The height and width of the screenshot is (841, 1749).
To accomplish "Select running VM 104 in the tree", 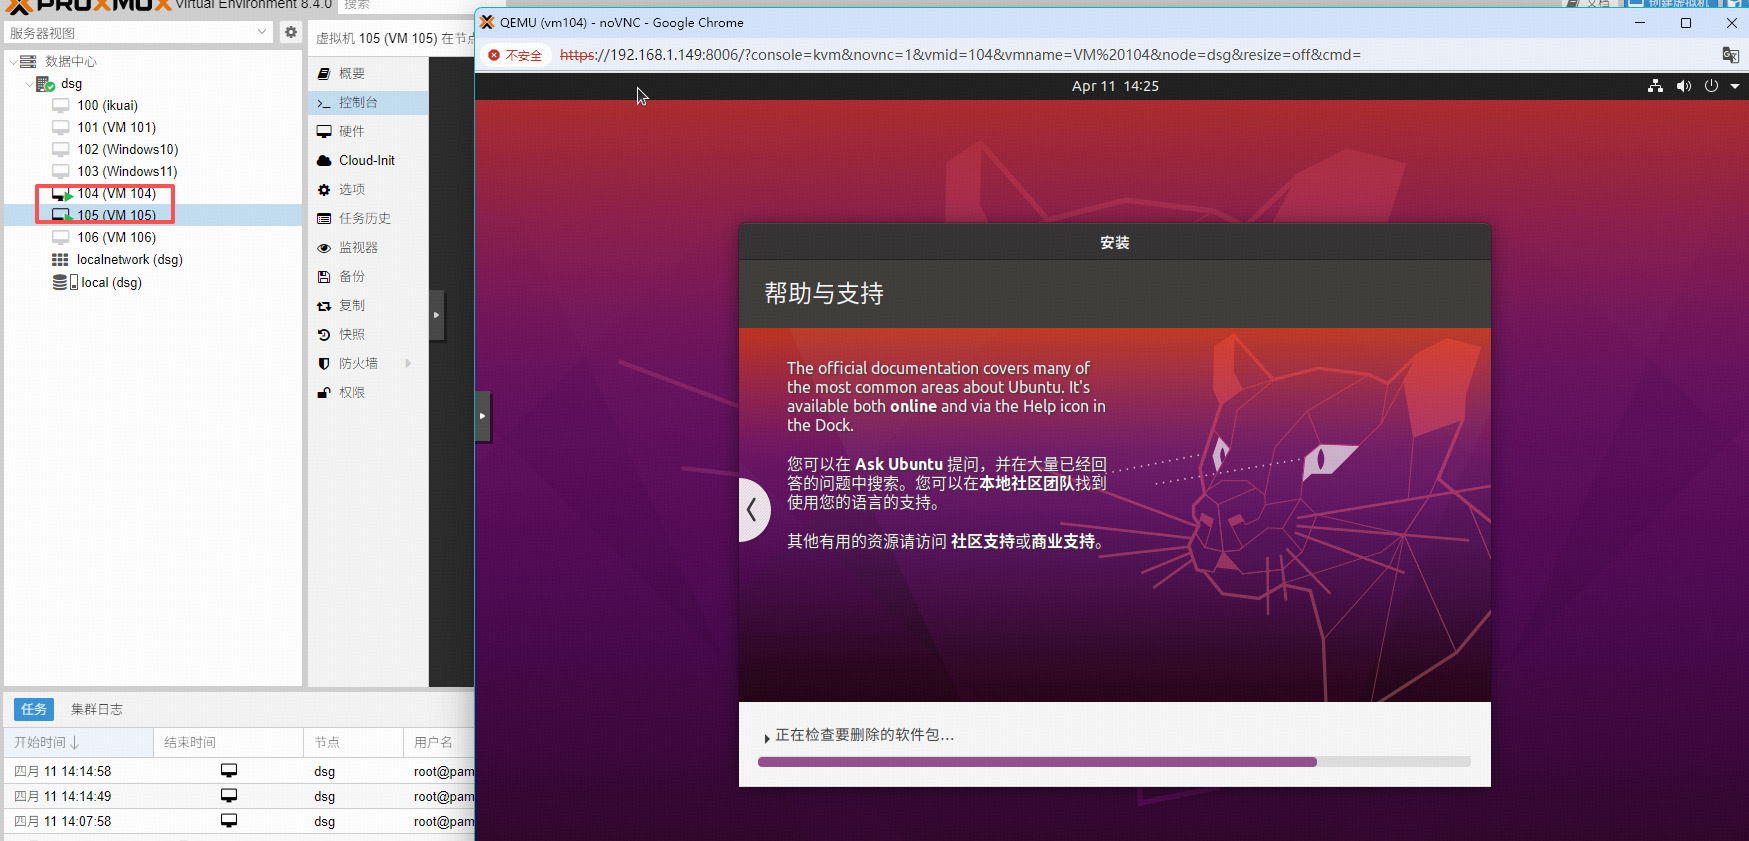I will (x=116, y=194).
